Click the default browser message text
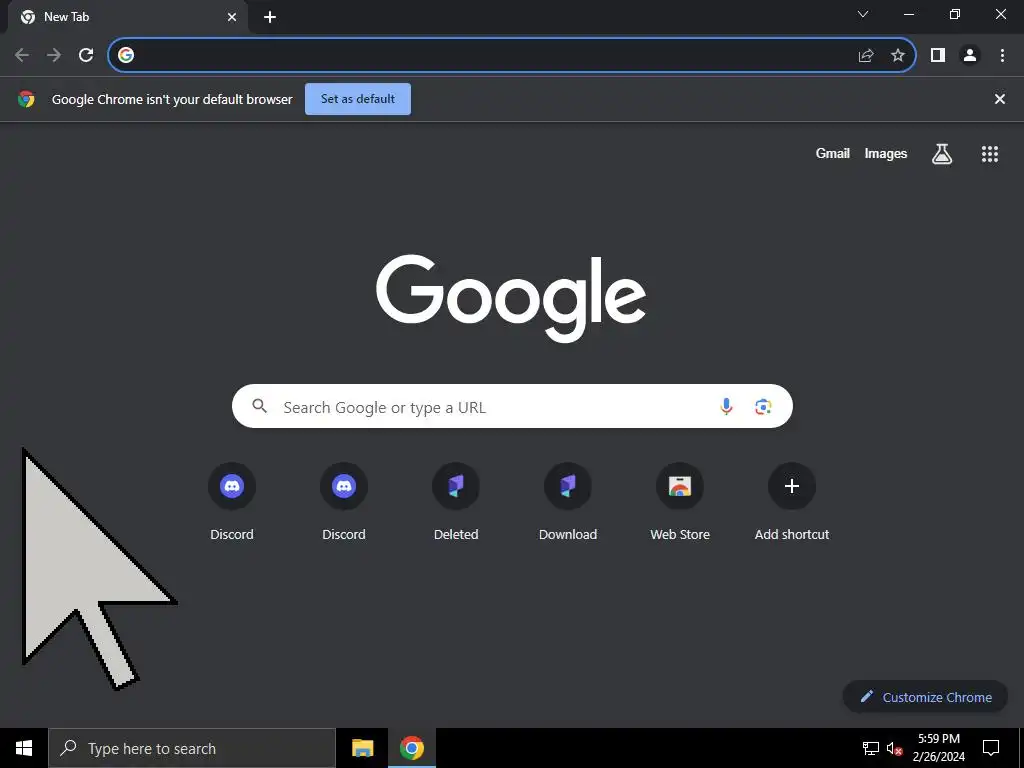The width and height of the screenshot is (1024, 768). [x=172, y=99]
